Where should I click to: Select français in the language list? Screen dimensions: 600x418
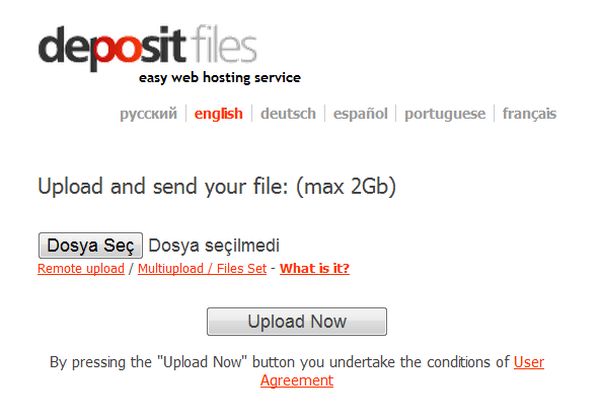530,114
